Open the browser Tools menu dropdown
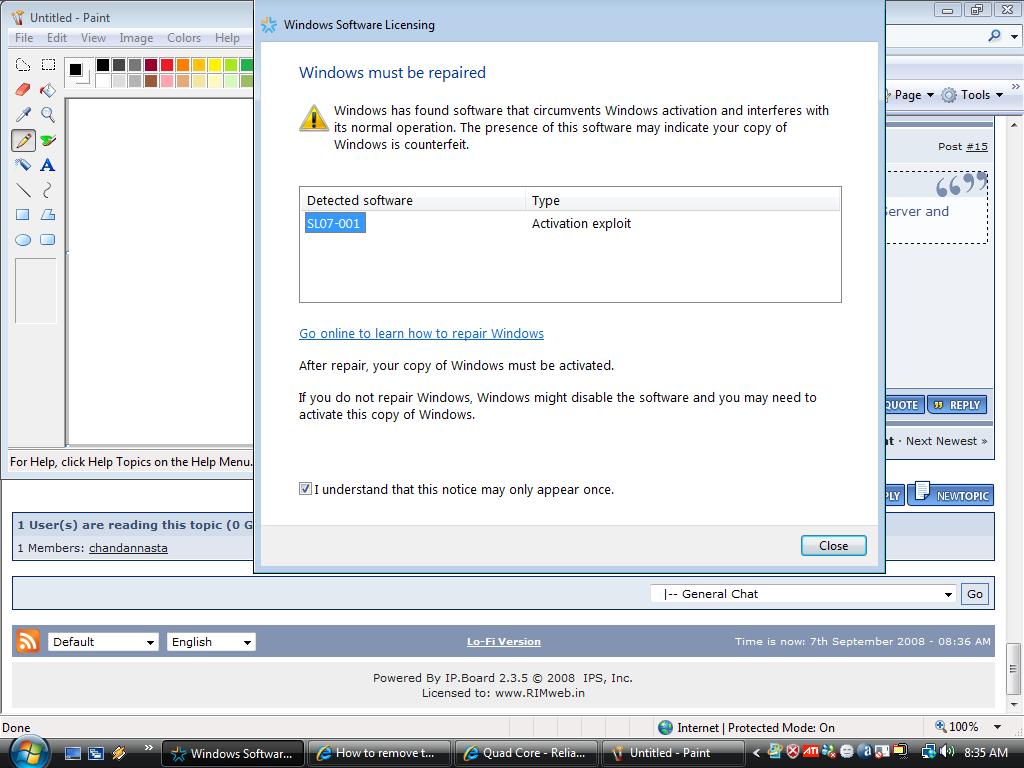This screenshot has width=1024, height=768. [x=972, y=95]
